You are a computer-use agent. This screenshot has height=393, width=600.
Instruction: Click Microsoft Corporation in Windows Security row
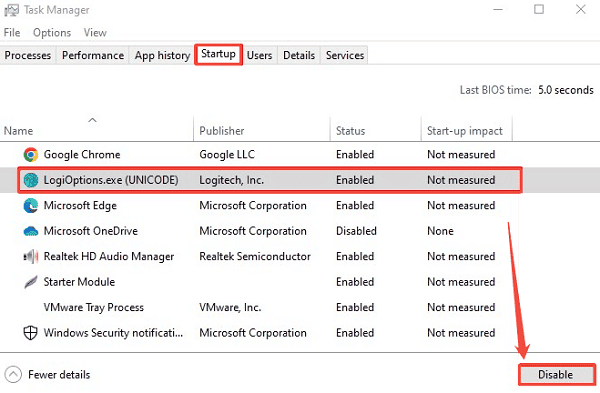253,333
